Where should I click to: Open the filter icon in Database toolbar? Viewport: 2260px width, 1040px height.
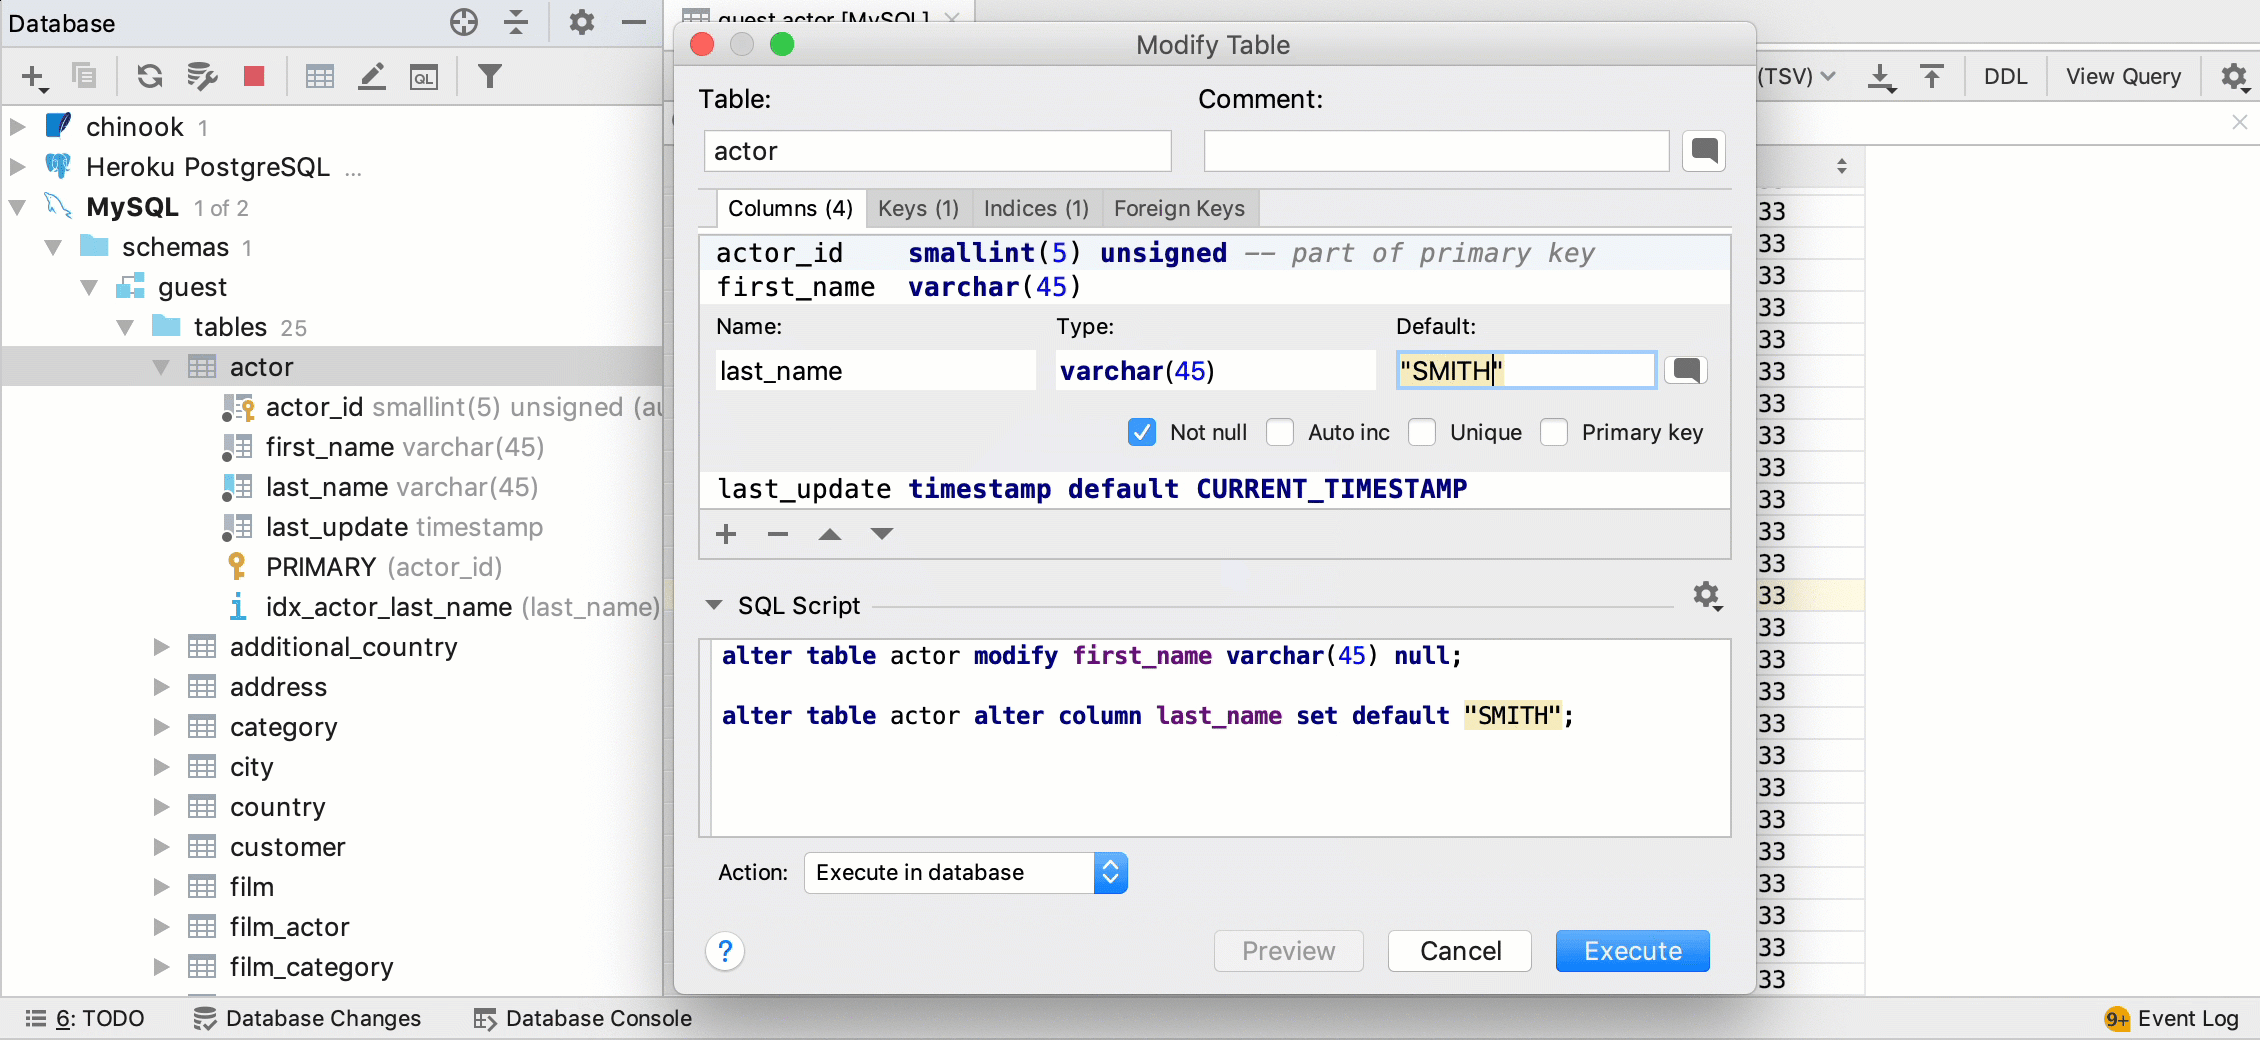click(x=489, y=76)
